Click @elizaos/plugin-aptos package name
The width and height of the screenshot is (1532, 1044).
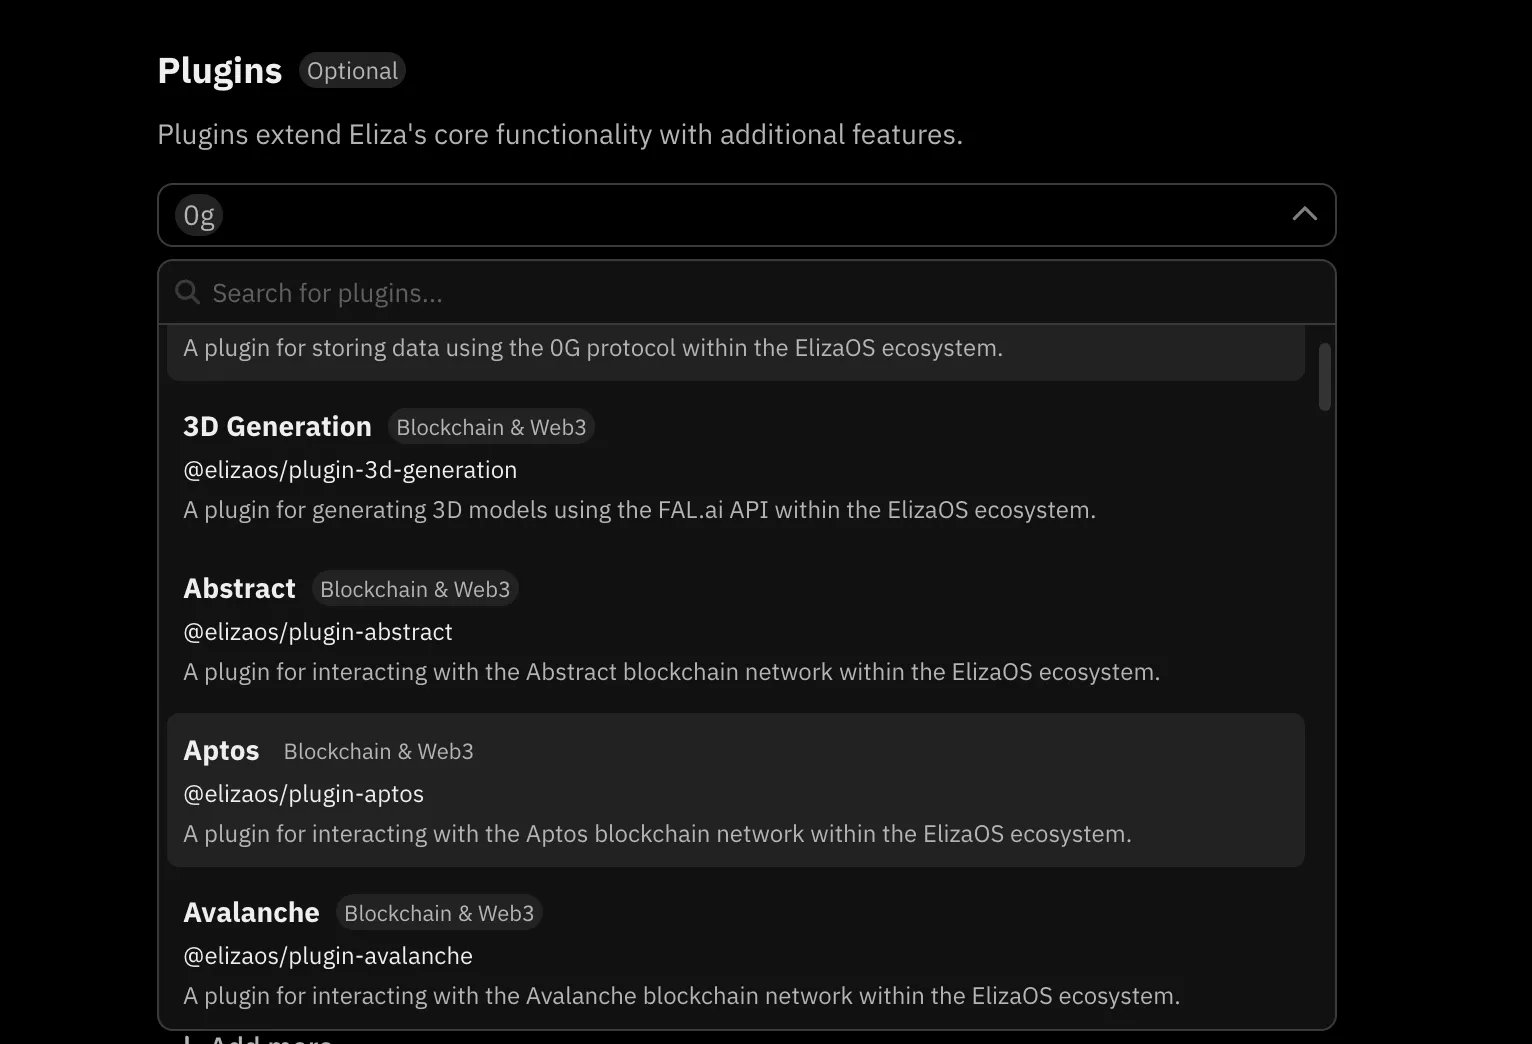pyautogui.click(x=303, y=794)
